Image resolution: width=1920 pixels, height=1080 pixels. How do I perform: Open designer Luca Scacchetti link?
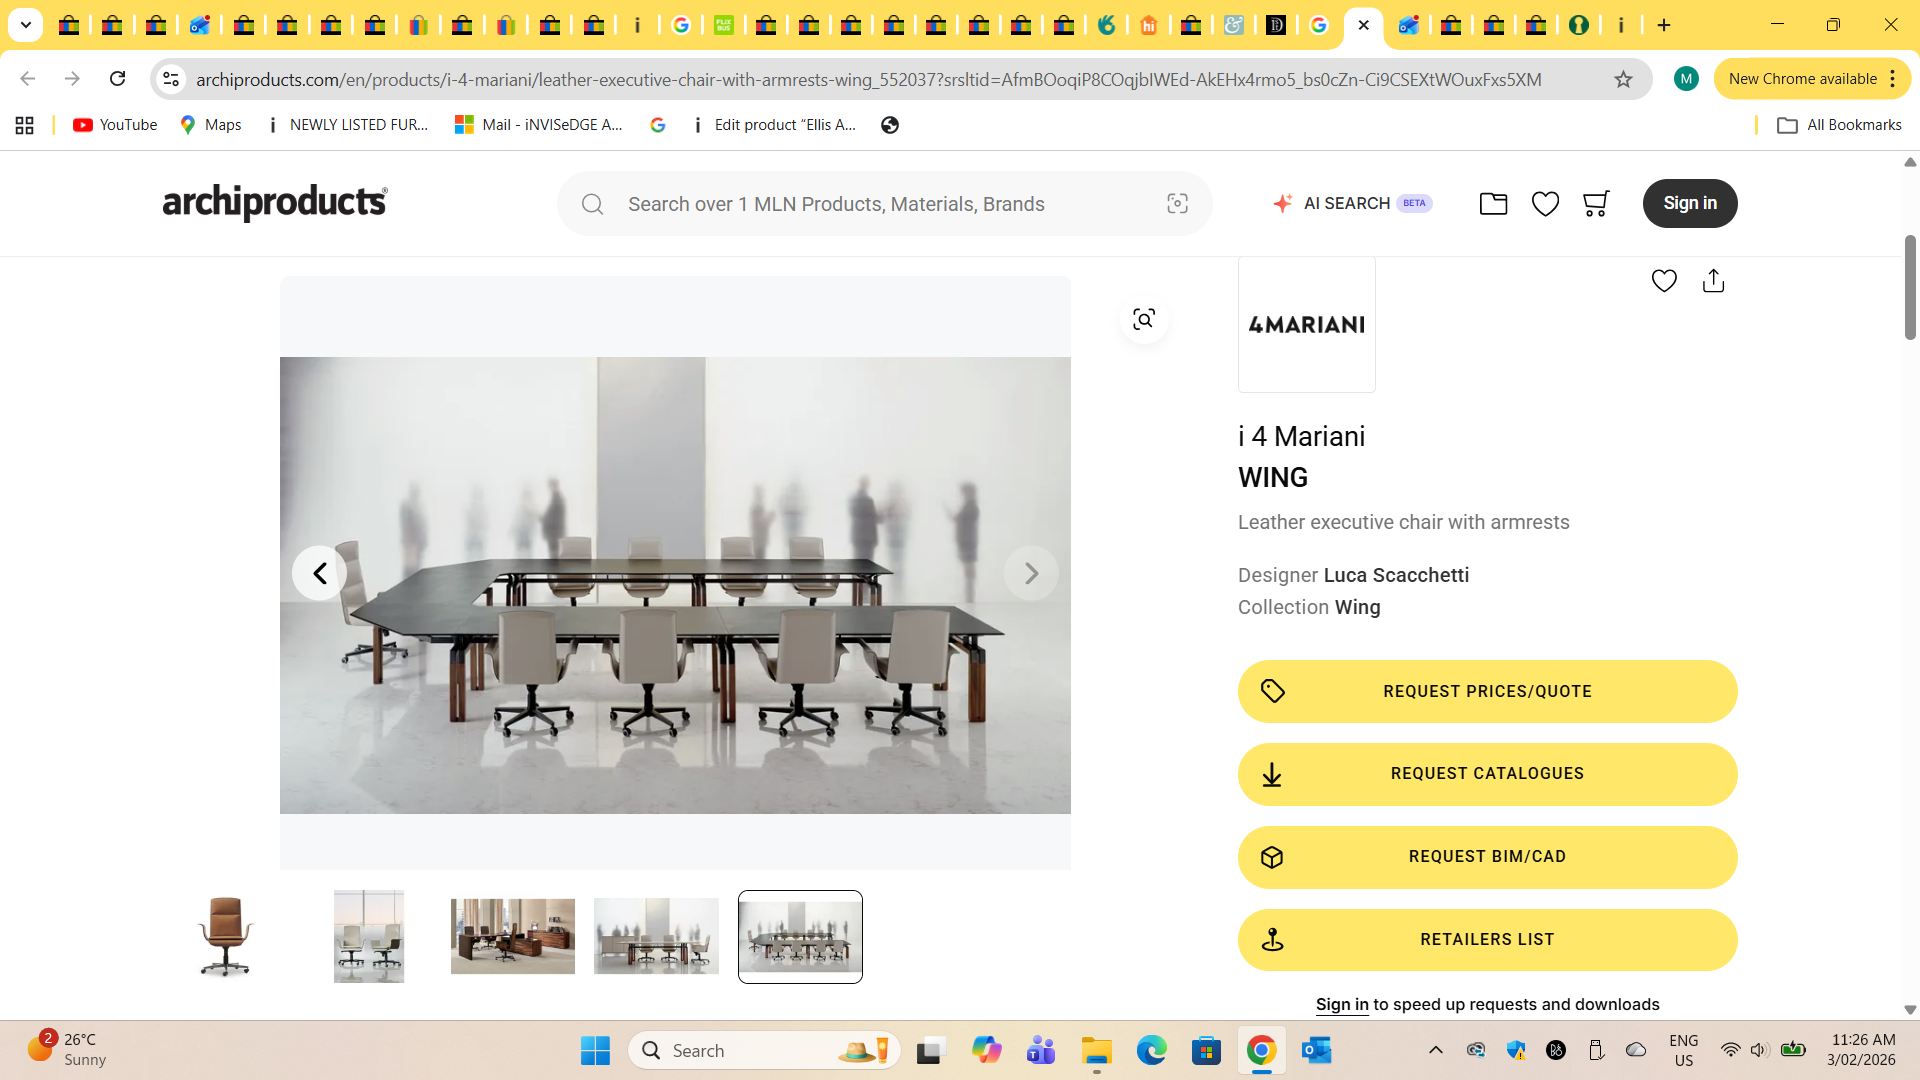(1396, 575)
